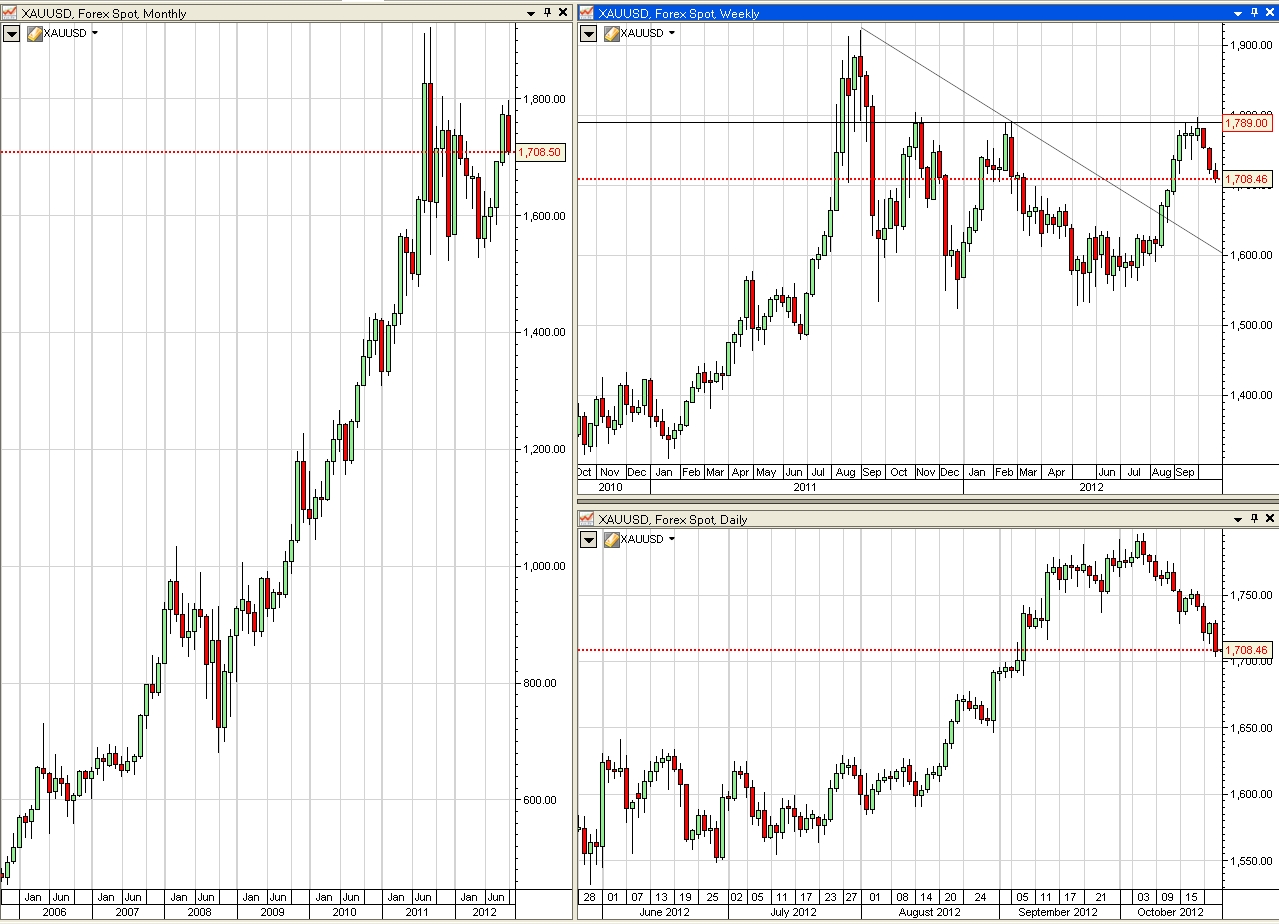Click the XAUUSD symbol label in Daily chart
Screen dimensions: 1279x924
click(642, 539)
